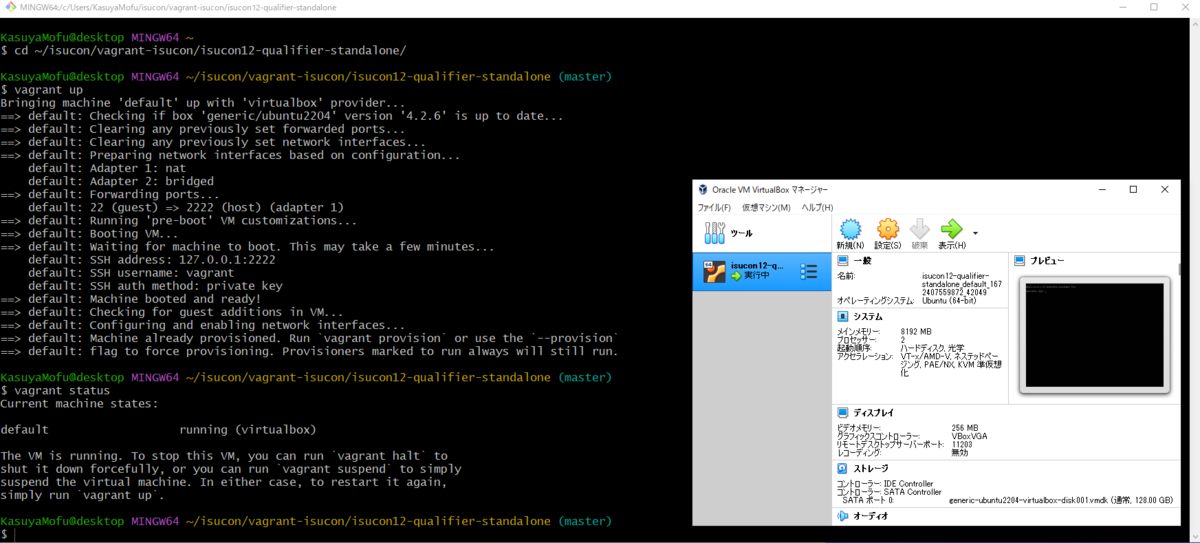This screenshot has width=1200, height=543.
Task: Open the 仮想マシン(M) menu in VirtualBox
Action: click(x=766, y=207)
